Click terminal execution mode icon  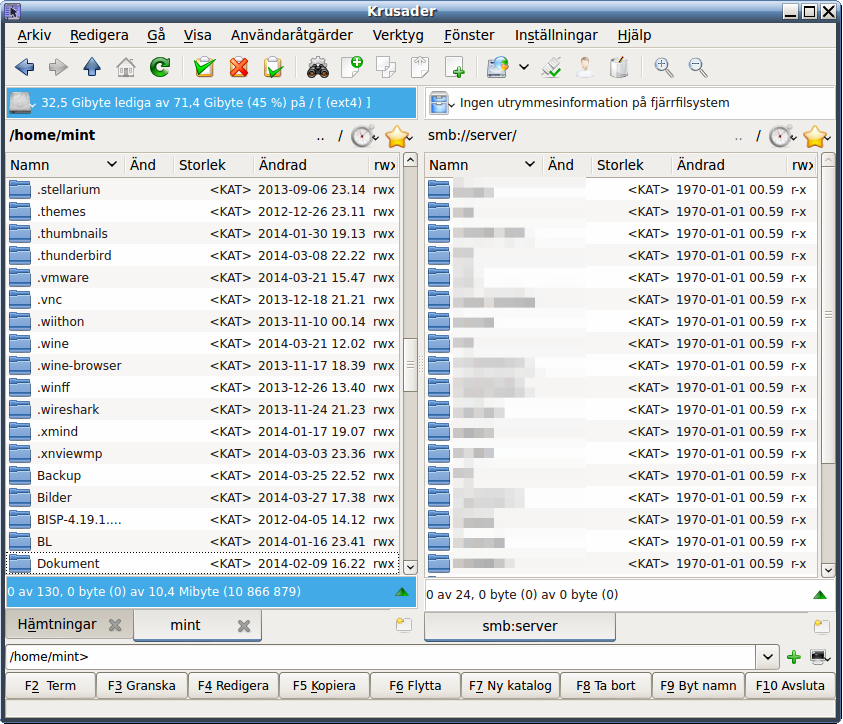coord(819,657)
